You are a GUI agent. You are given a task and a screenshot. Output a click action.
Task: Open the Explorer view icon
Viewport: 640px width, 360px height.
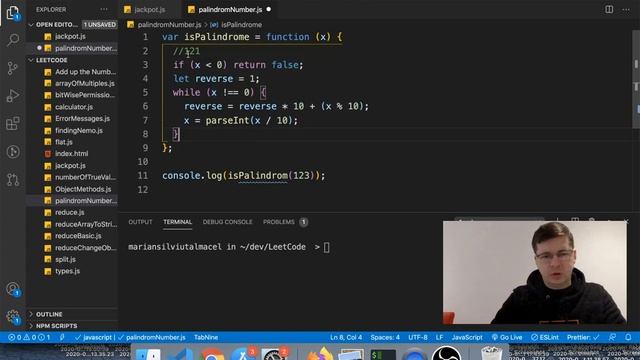coord(13,12)
